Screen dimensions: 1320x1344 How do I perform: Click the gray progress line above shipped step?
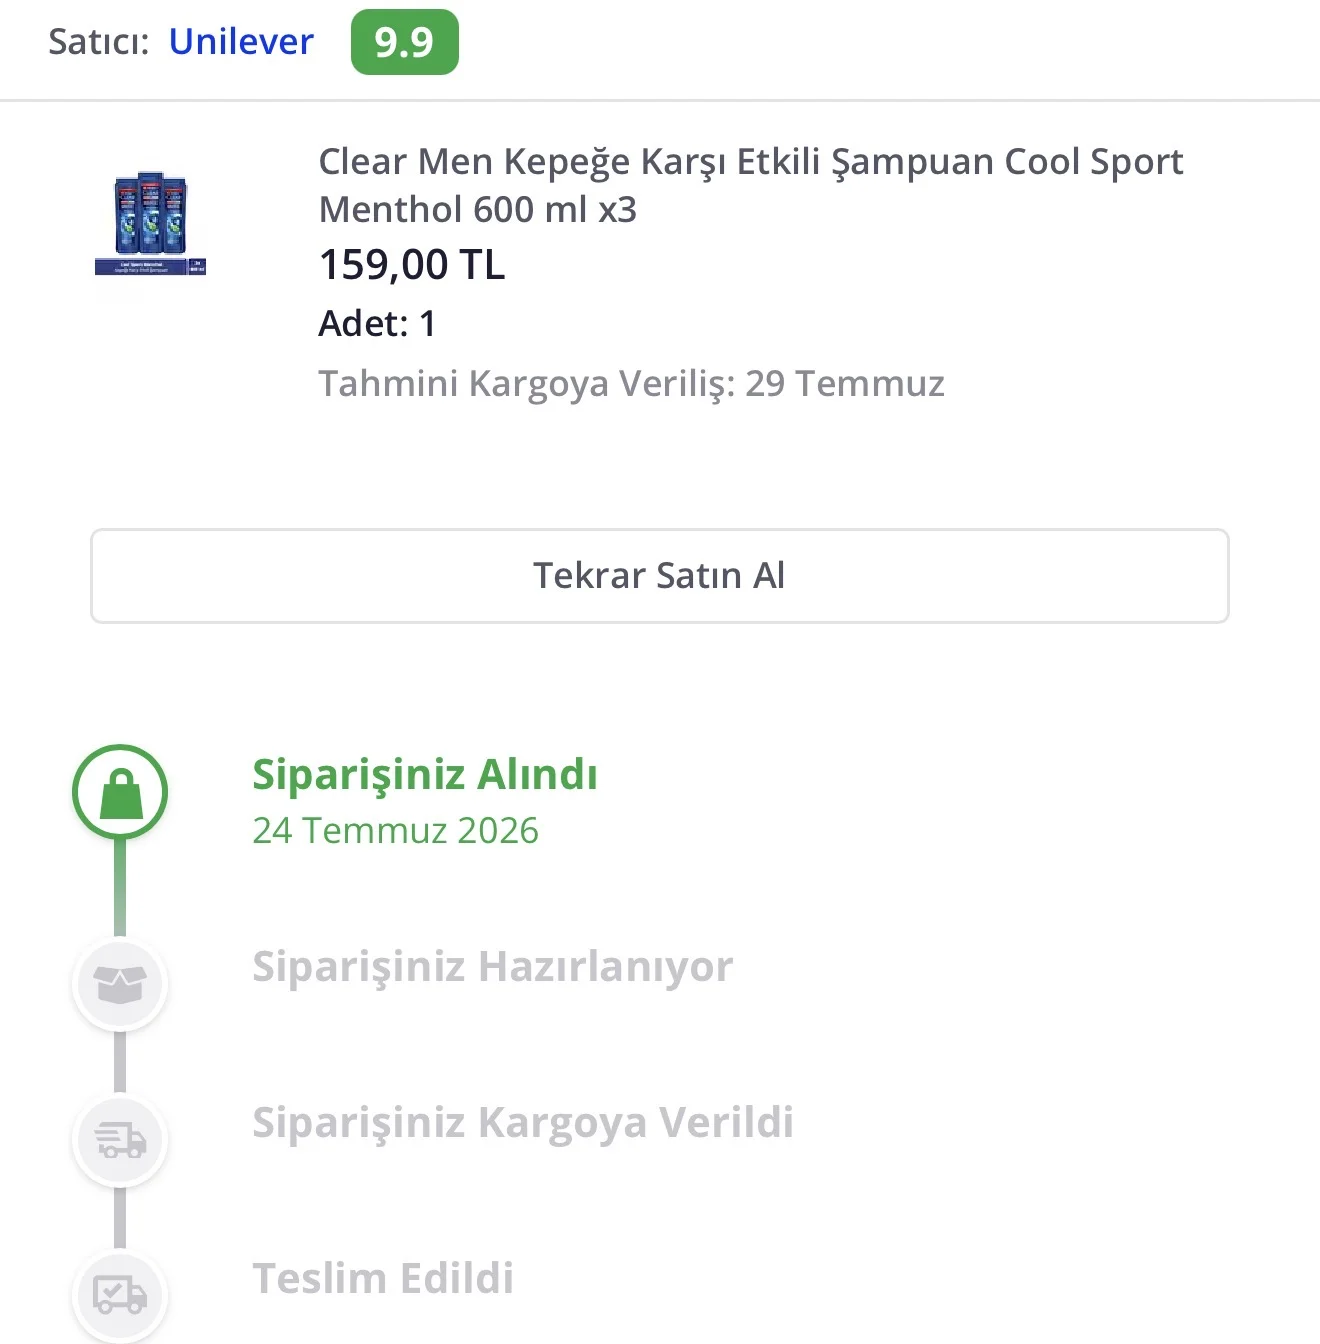[120, 1063]
